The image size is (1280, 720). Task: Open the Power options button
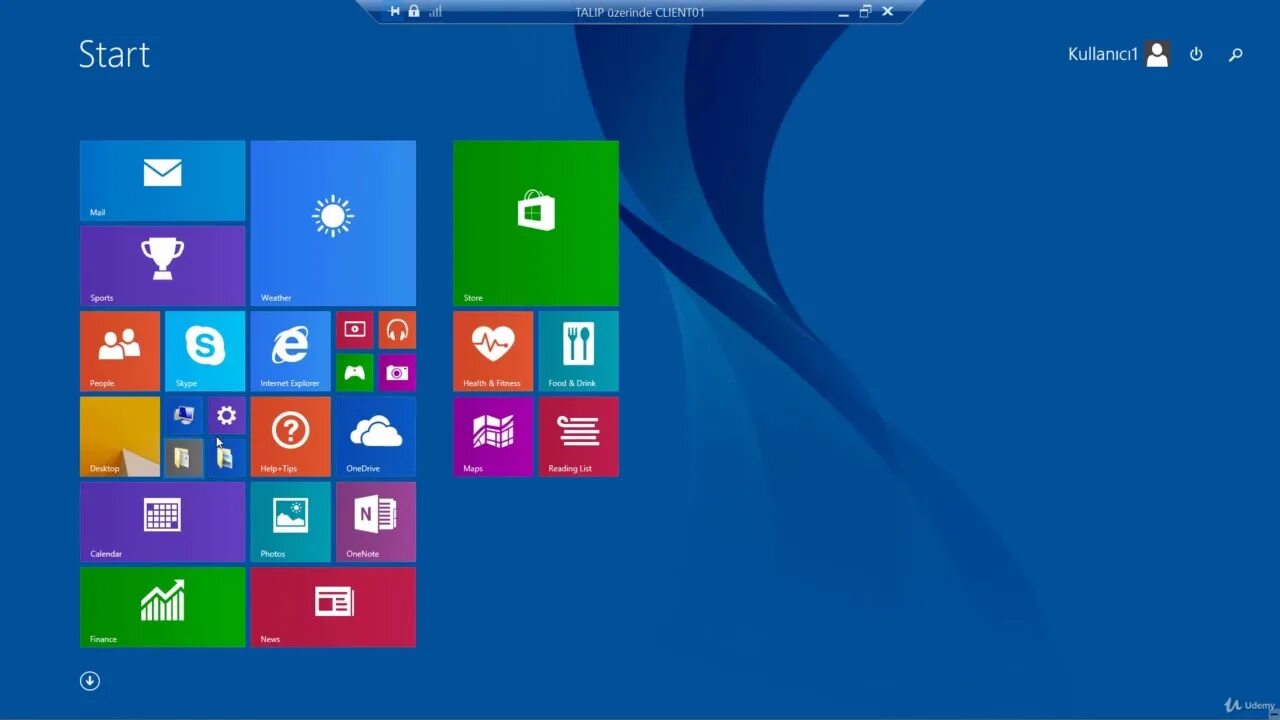[1196, 54]
